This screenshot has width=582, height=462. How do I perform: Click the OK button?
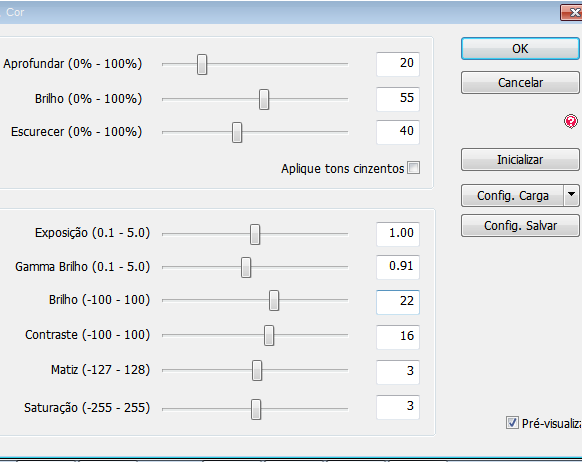[520, 49]
